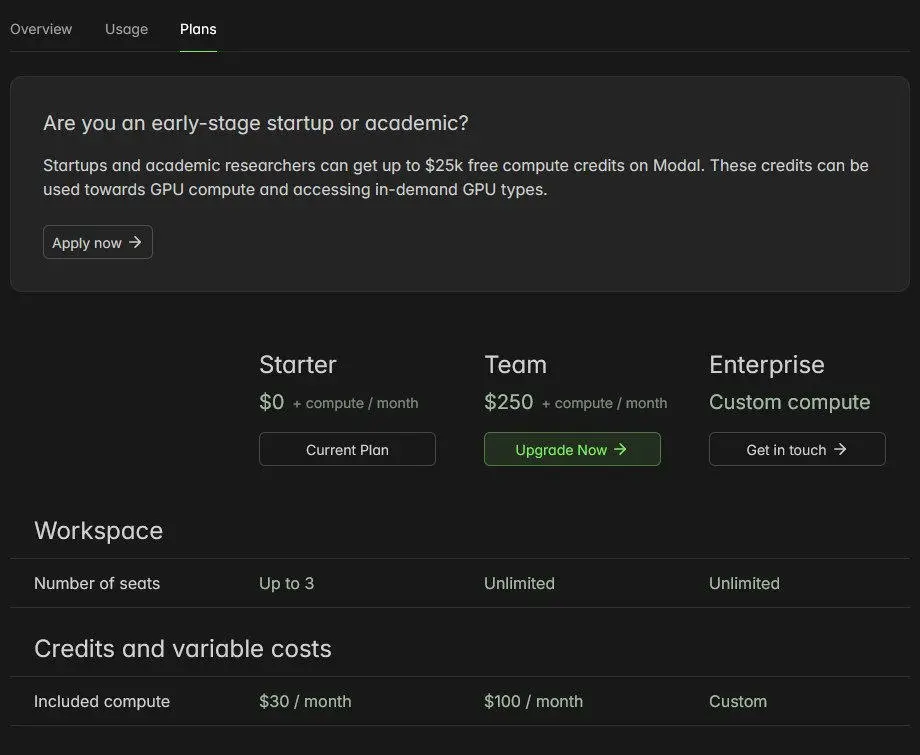Click the Starter plan heading
Screen dimensions: 920x755
pyautogui.click(x=298, y=365)
